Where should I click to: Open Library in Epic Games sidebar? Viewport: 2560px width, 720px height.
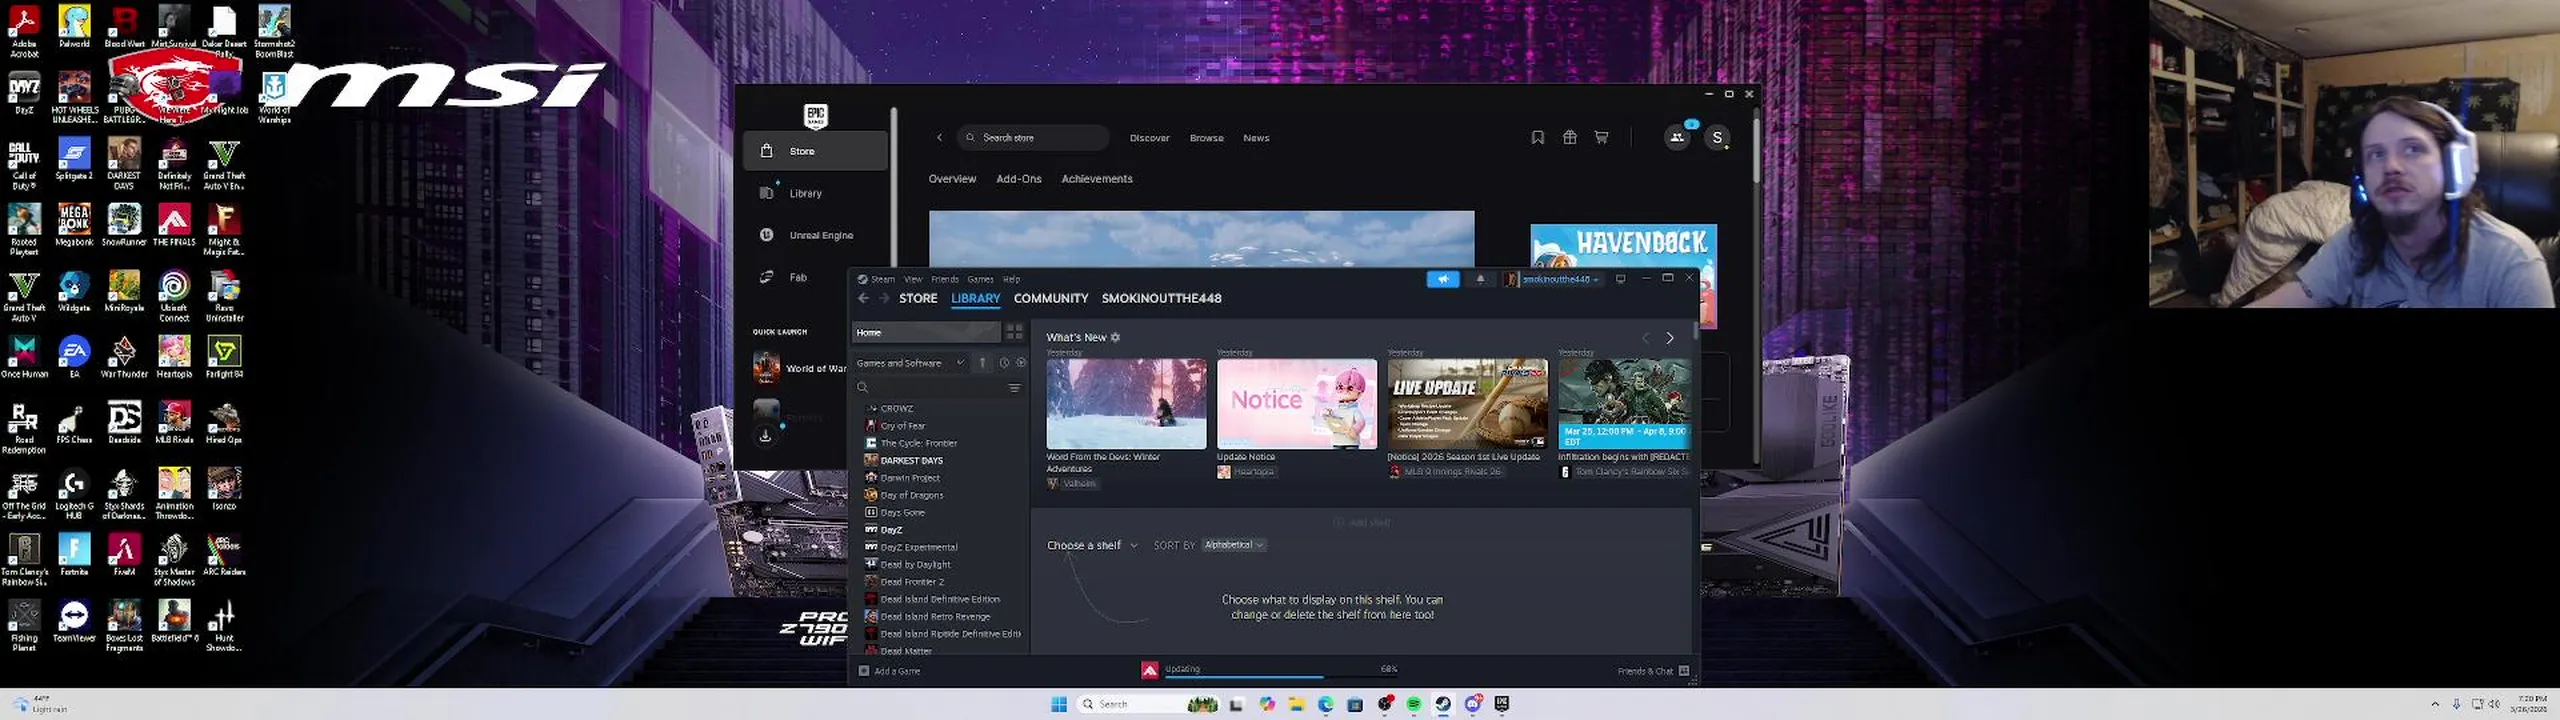(815, 193)
